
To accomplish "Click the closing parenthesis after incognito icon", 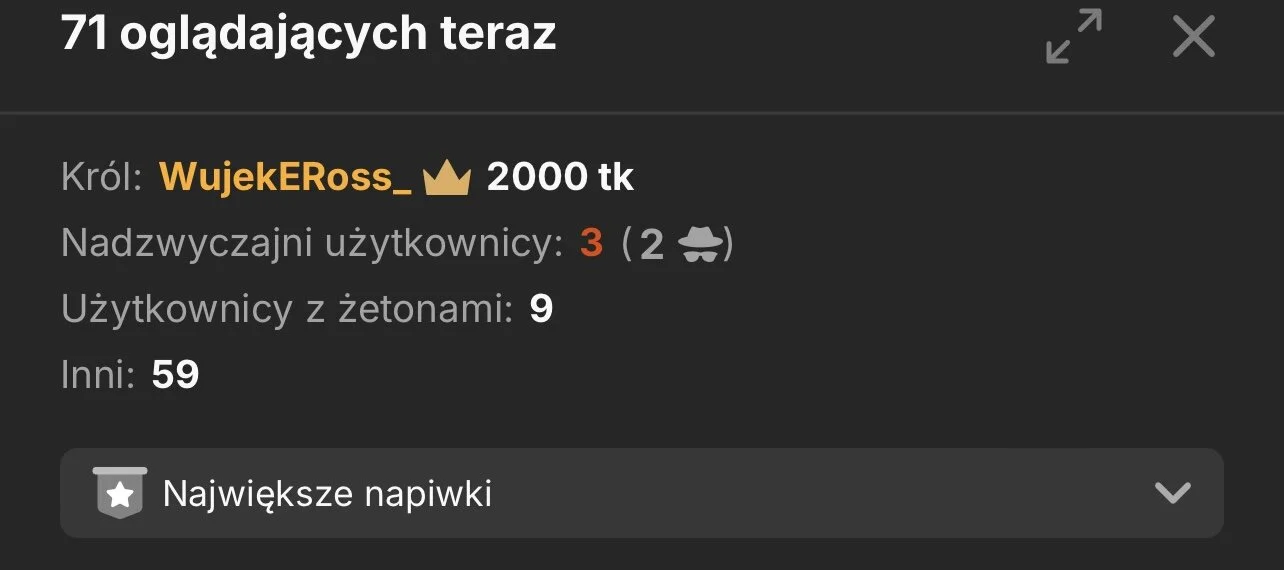I will coord(729,244).
